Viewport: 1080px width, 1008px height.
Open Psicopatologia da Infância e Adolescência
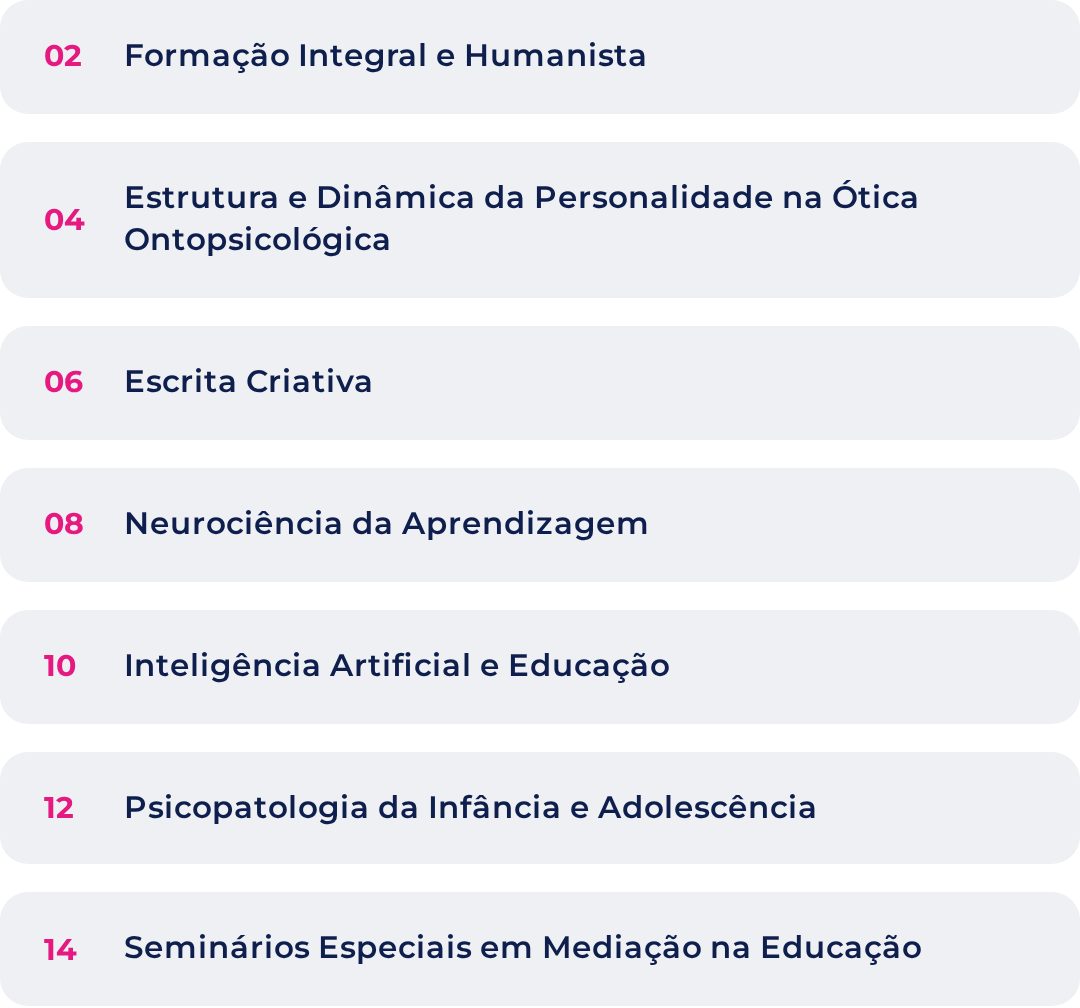click(540, 808)
